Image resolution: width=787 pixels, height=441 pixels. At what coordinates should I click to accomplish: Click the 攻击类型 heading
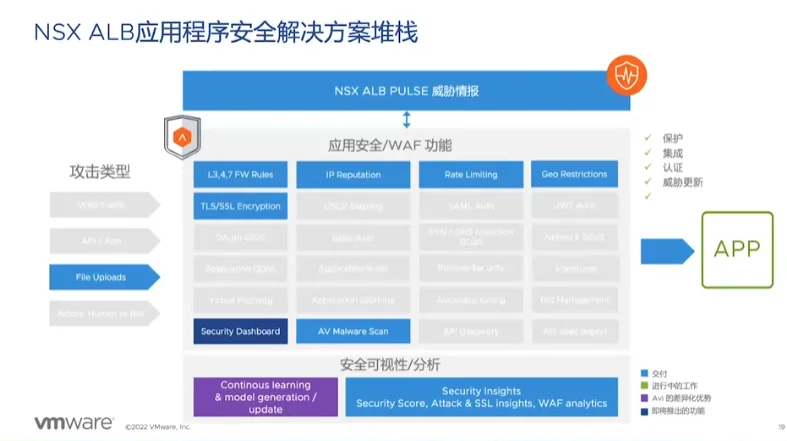click(x=99, y=172)
